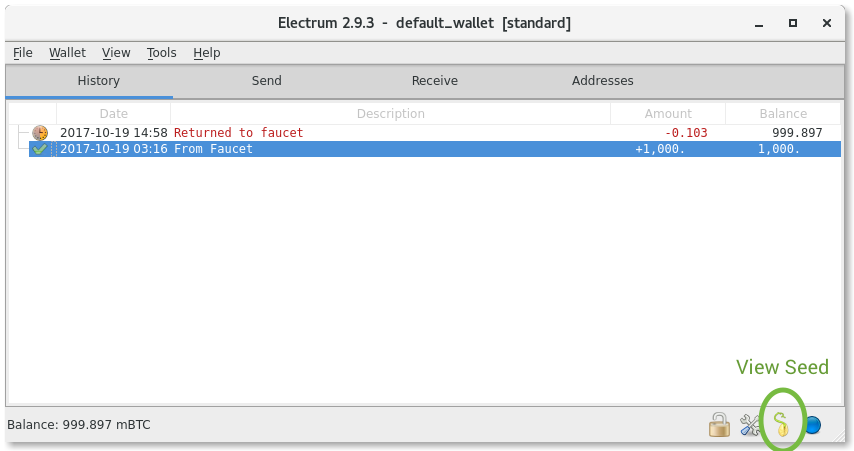Click the Amount column header
854x451 pixels.
tap(667, 114)
